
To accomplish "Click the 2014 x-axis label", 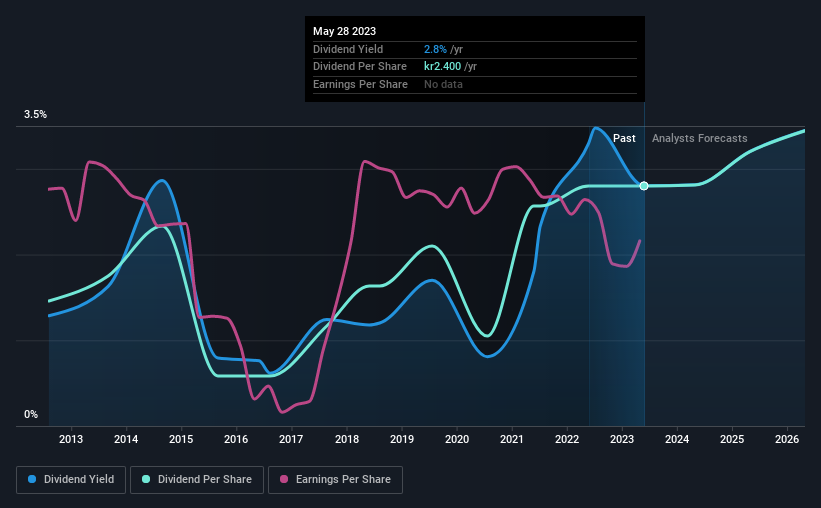I will [x=126, y=439].
